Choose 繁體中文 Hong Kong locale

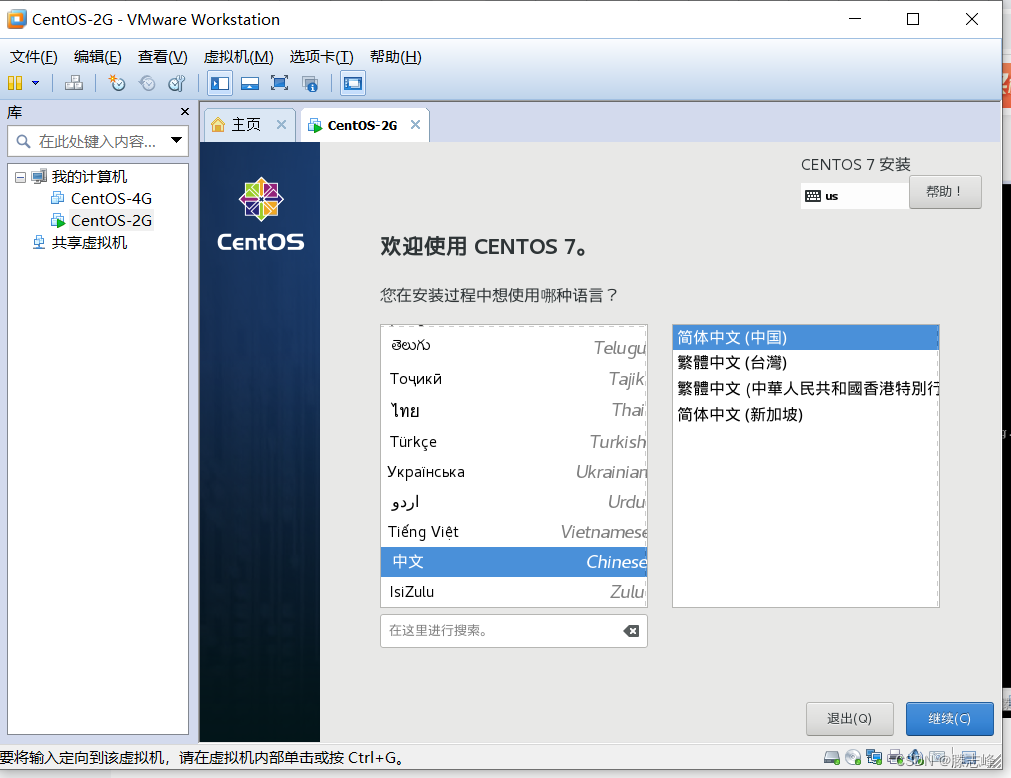(805, 388)
